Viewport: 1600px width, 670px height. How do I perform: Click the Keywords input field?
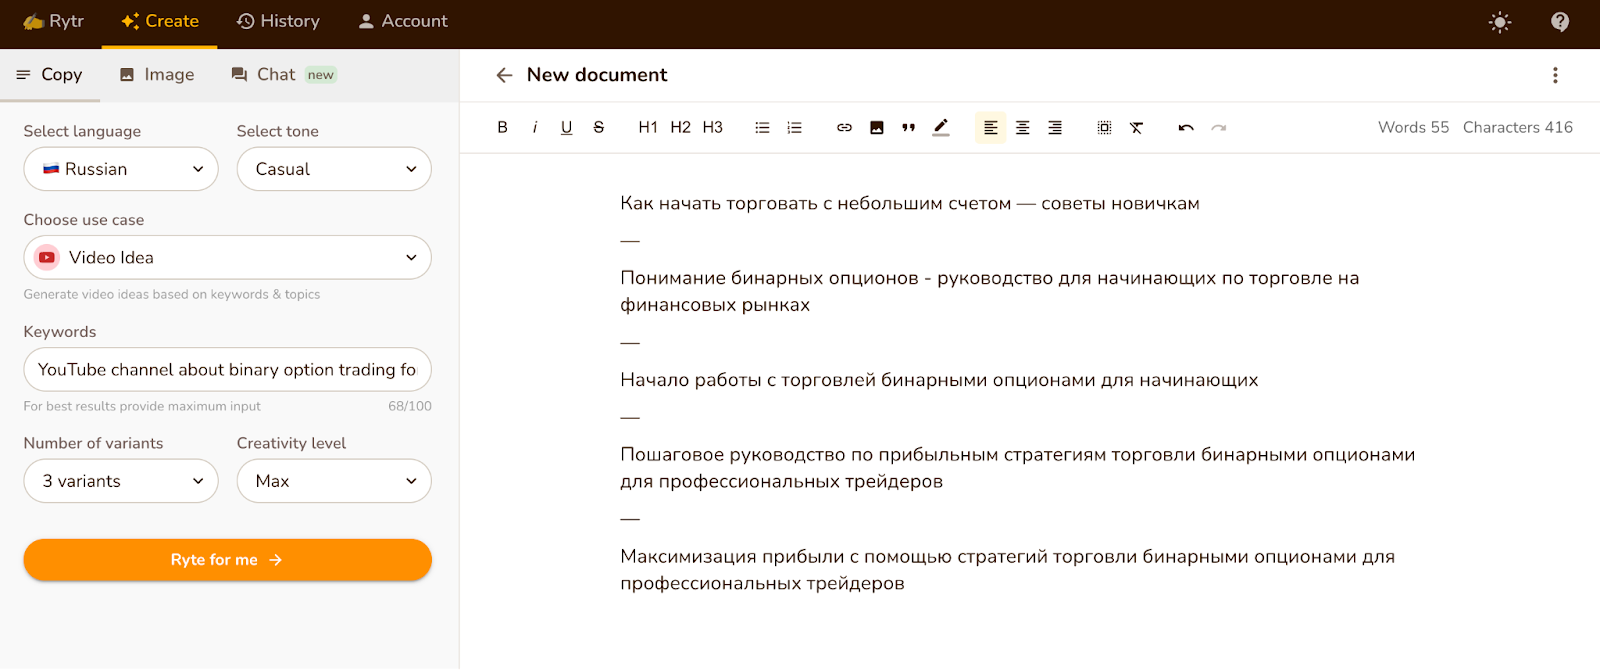click(227, 370)
